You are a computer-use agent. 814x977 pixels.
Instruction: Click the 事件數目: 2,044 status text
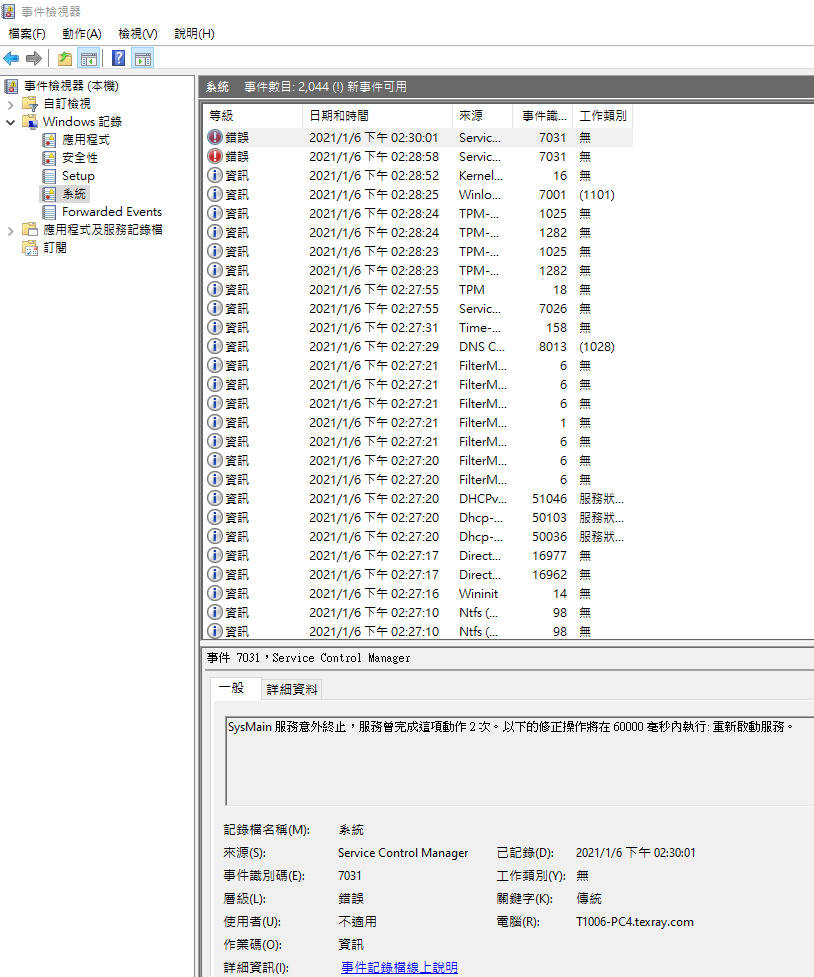point(325,87)
